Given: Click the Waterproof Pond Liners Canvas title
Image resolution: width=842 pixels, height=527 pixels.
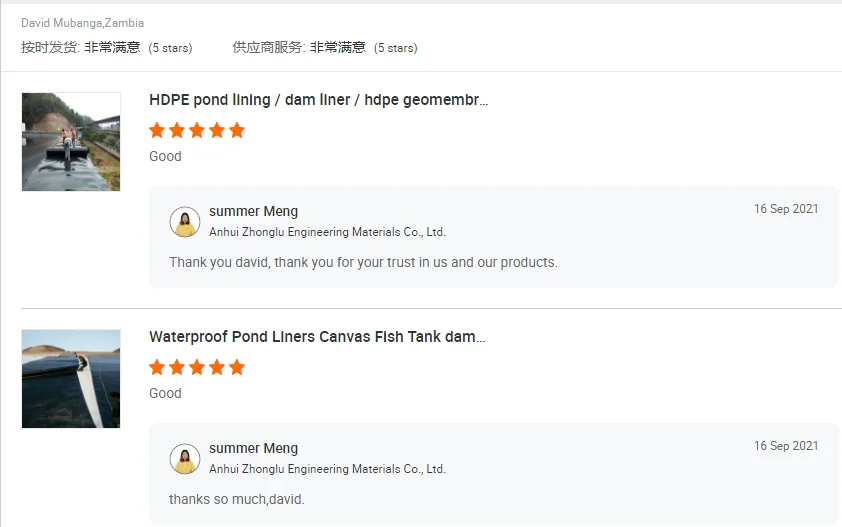Looking at the screenshot, I should click(317, 337).
